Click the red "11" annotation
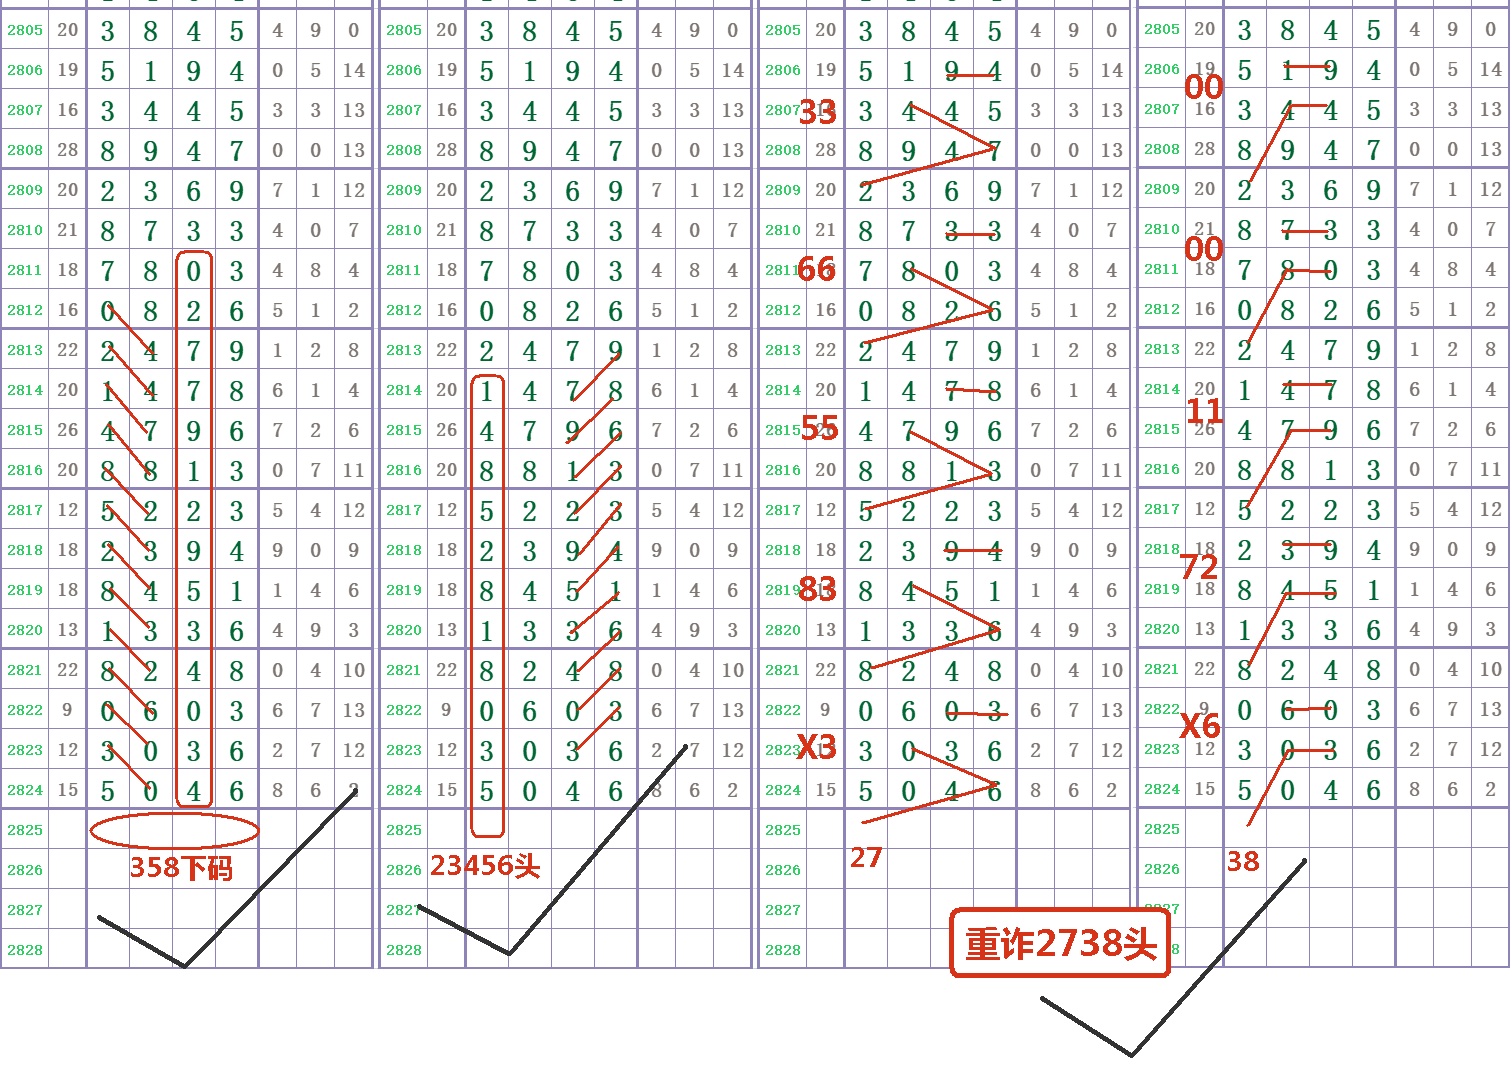1512x1073 pixels. tap(1204, 411)
